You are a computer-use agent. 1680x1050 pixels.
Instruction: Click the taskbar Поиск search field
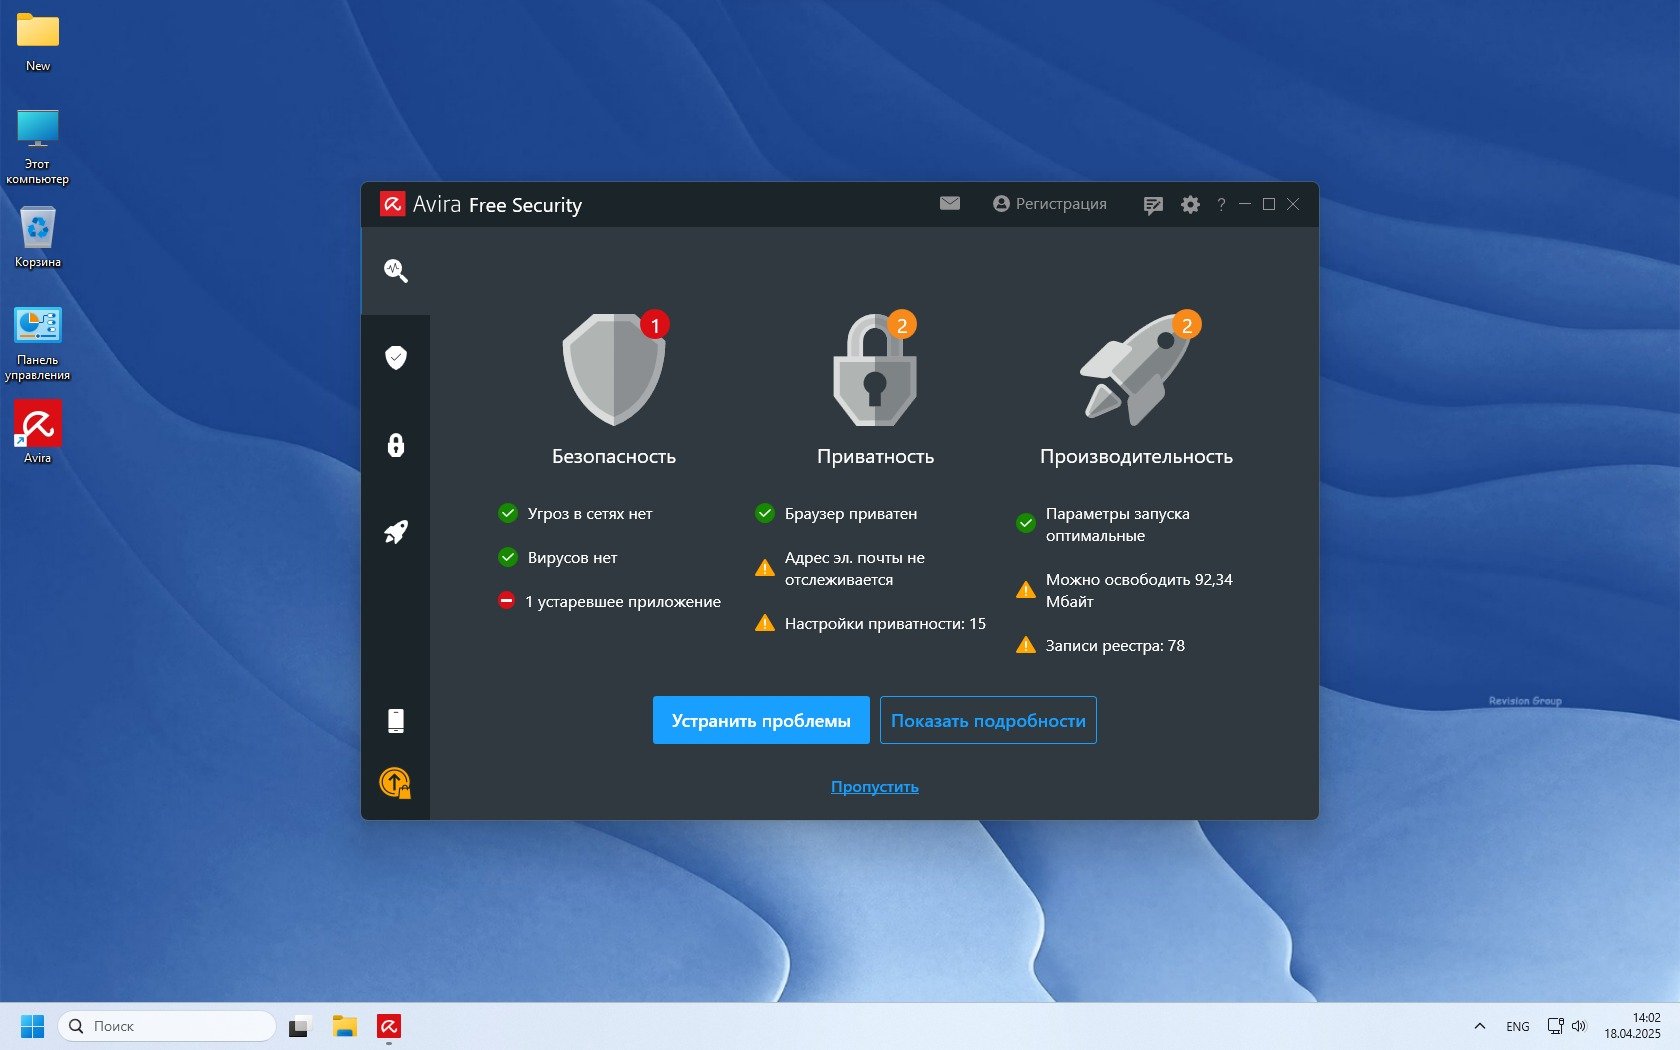(167, 1026)
